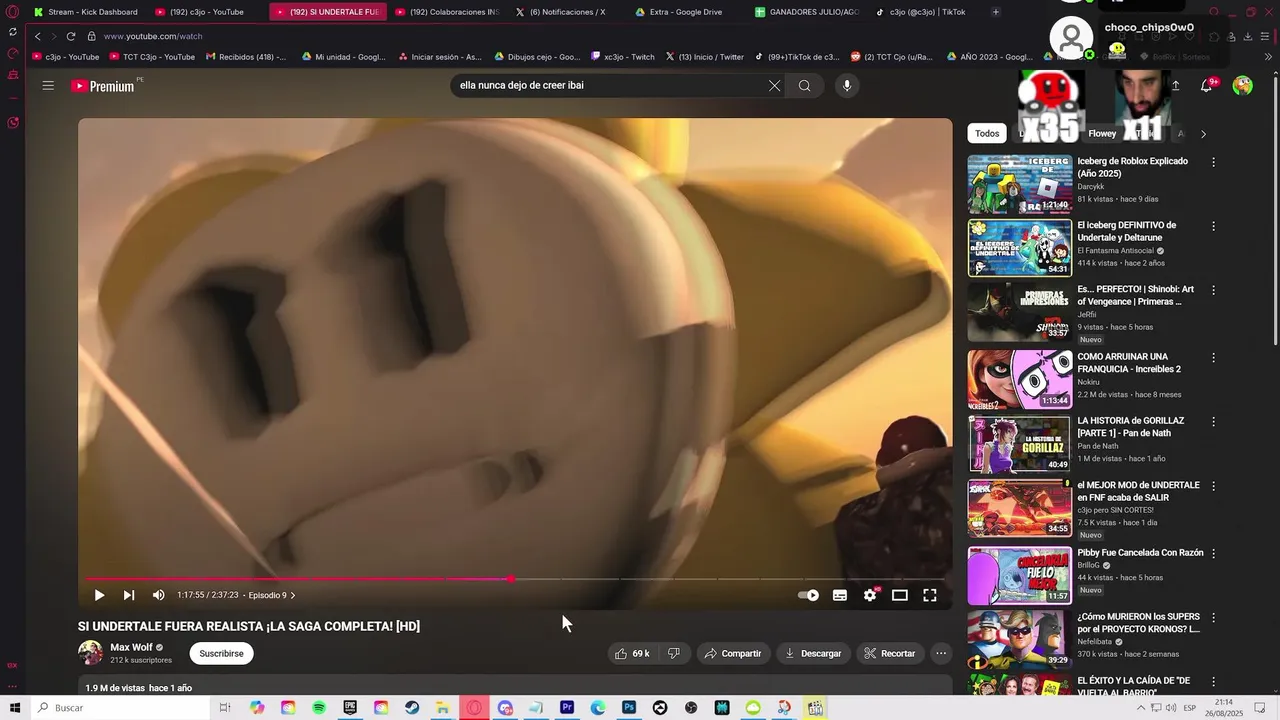Mute the video volume
Screen dimensions: 1280x720
[x=158, y=595]
